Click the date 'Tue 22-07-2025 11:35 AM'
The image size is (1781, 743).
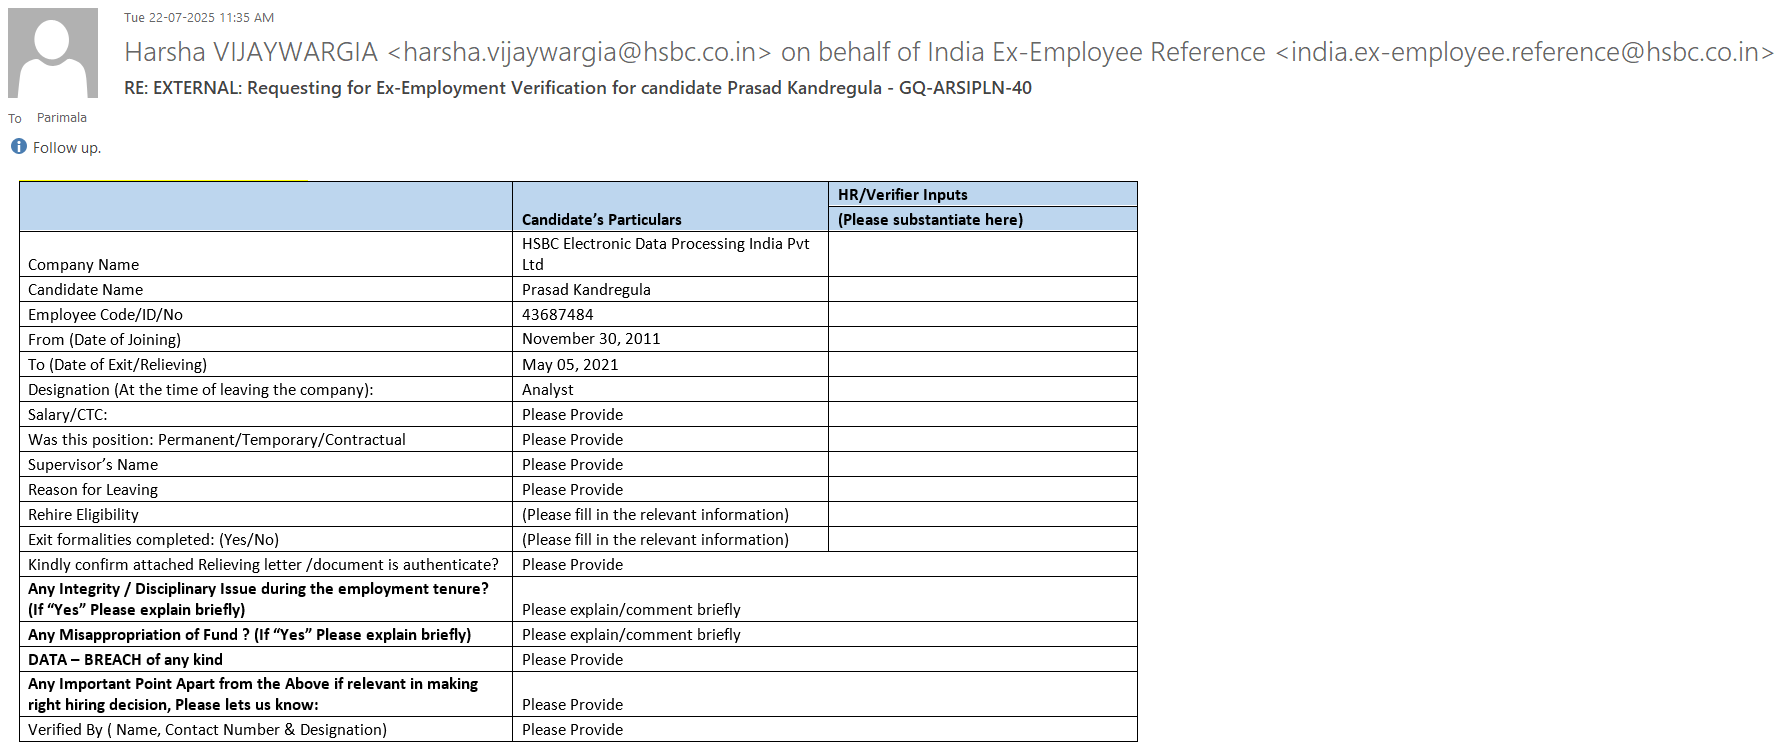pyautogui.click(x=199, y=18)
